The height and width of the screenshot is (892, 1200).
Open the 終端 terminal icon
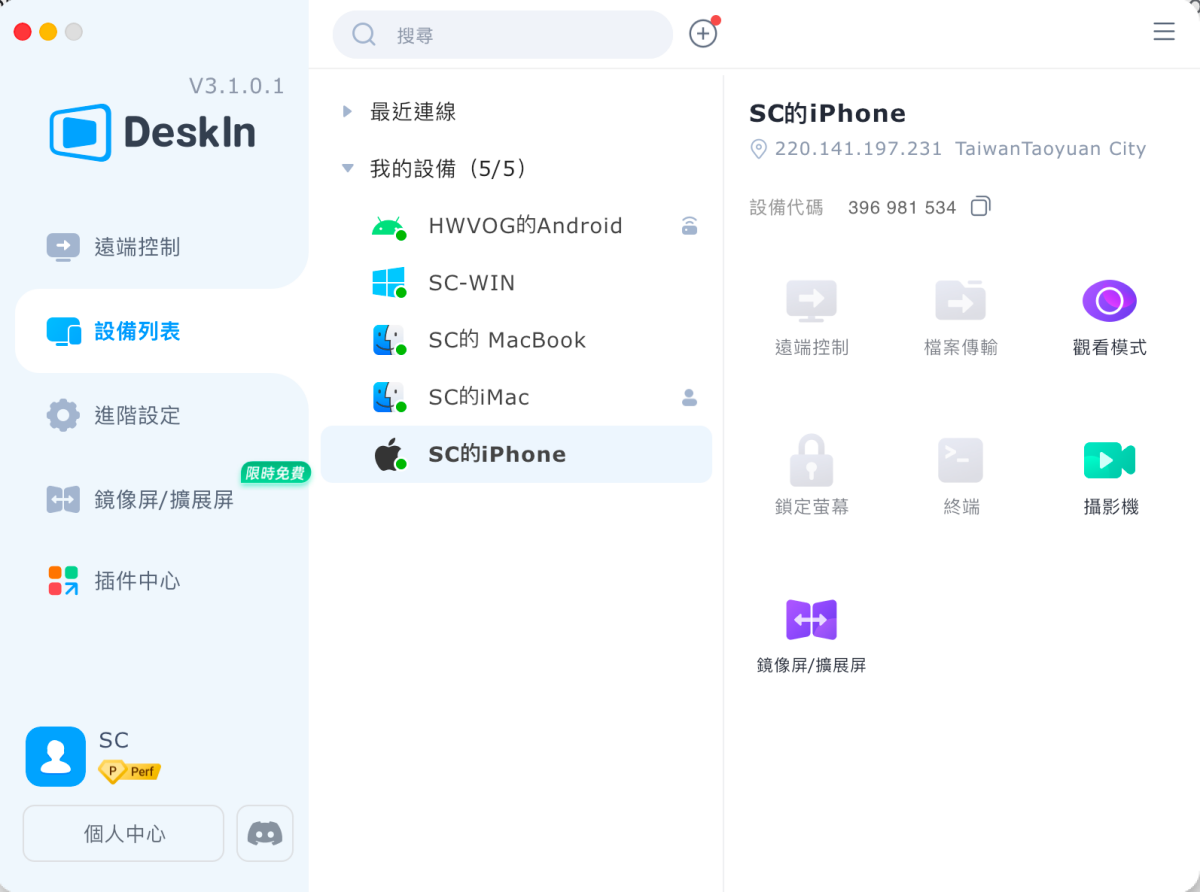(x=960, y=461)
